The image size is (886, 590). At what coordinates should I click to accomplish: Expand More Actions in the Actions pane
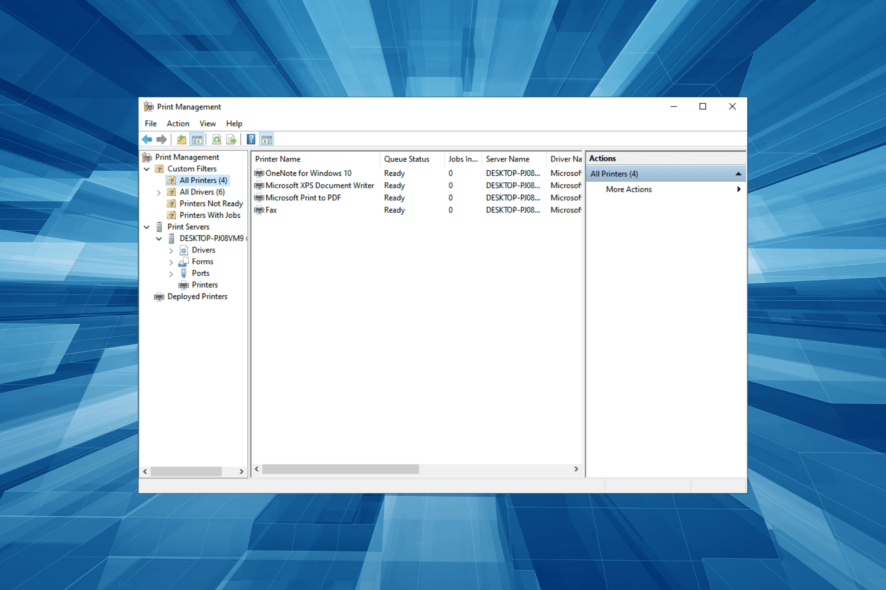coord(739,189)
